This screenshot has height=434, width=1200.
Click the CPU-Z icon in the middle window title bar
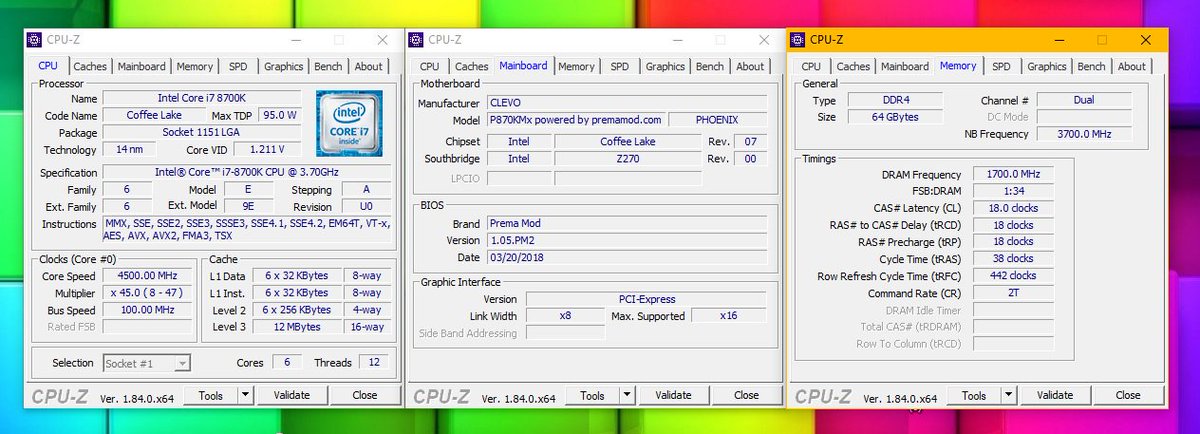click(x=417, y=40)
